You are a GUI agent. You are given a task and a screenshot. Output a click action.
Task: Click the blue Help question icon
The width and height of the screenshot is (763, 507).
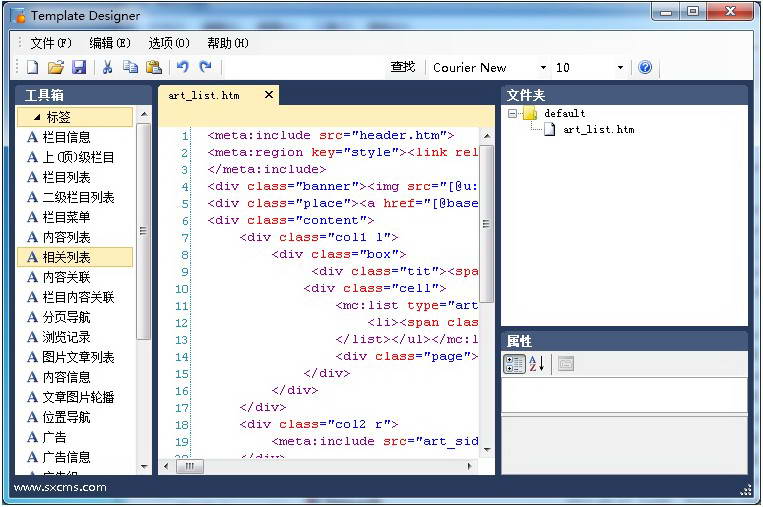tap(645, 67)
